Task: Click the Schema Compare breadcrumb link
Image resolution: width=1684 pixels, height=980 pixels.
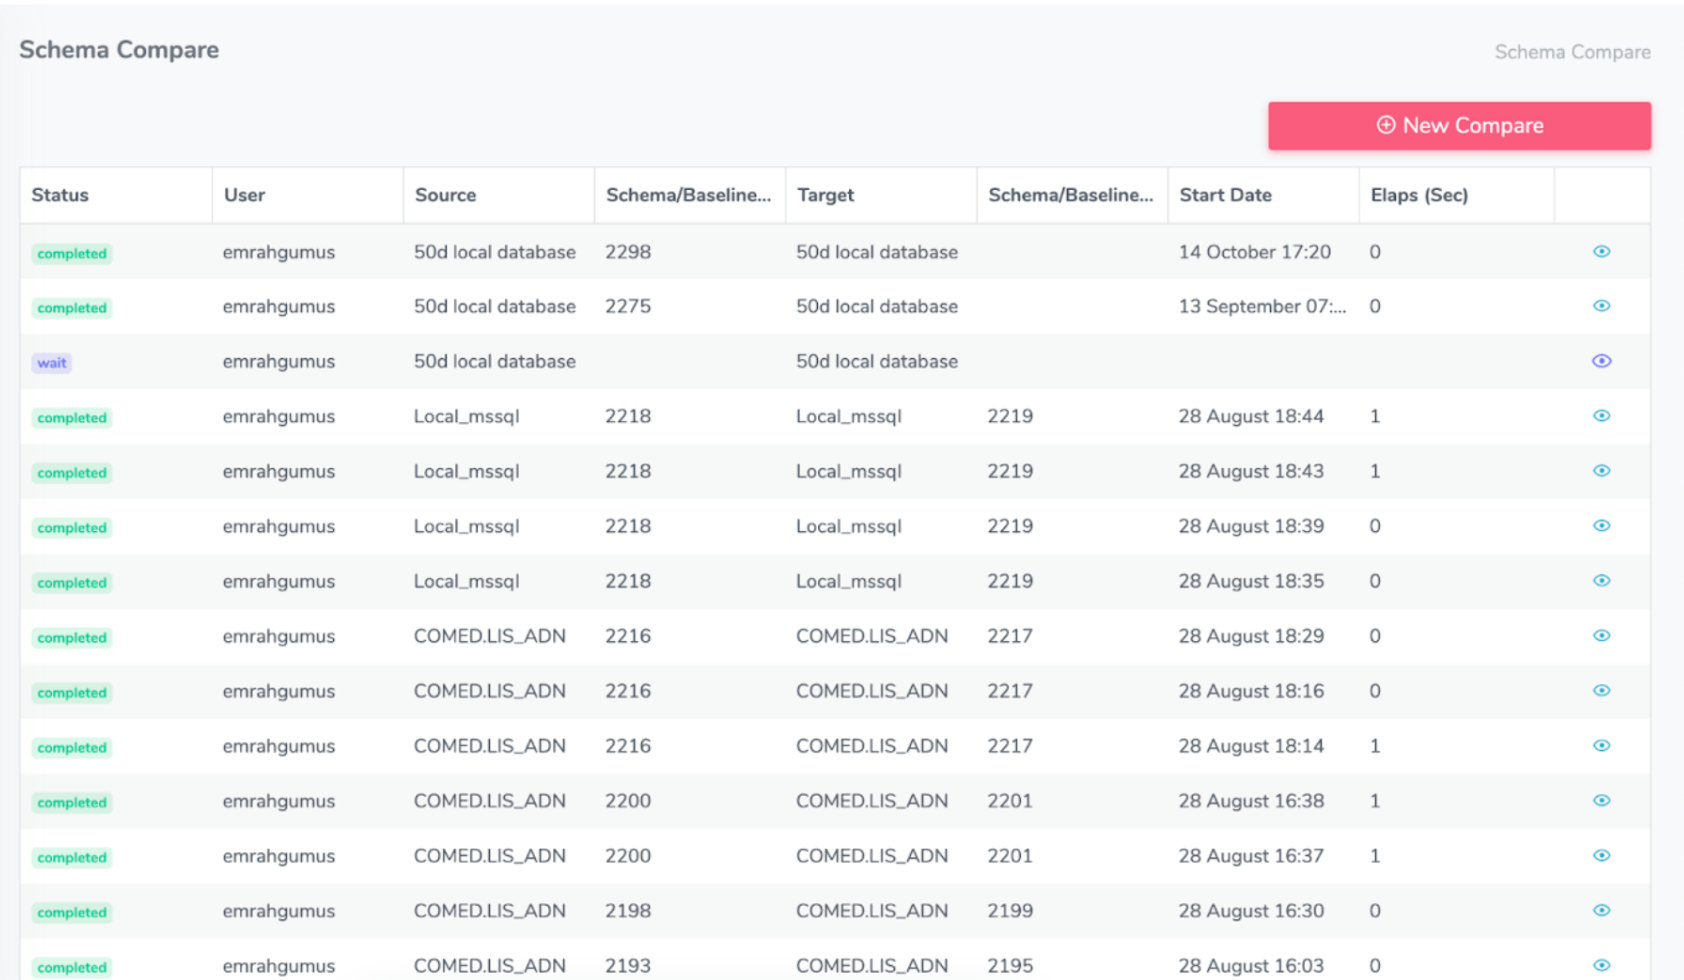Action: click(x=1572, y=52)
